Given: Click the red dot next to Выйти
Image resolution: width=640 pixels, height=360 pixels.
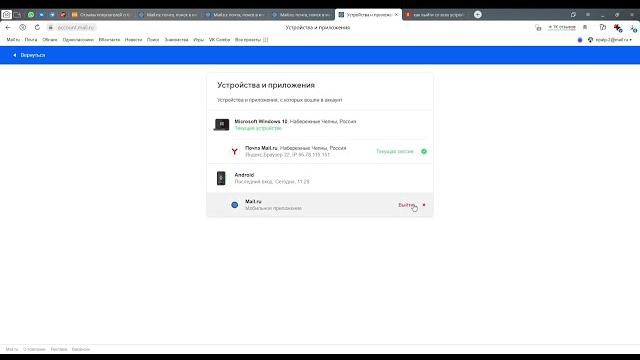Looking at the screenshot, I should pyautogui.click(x=424, y=205).
